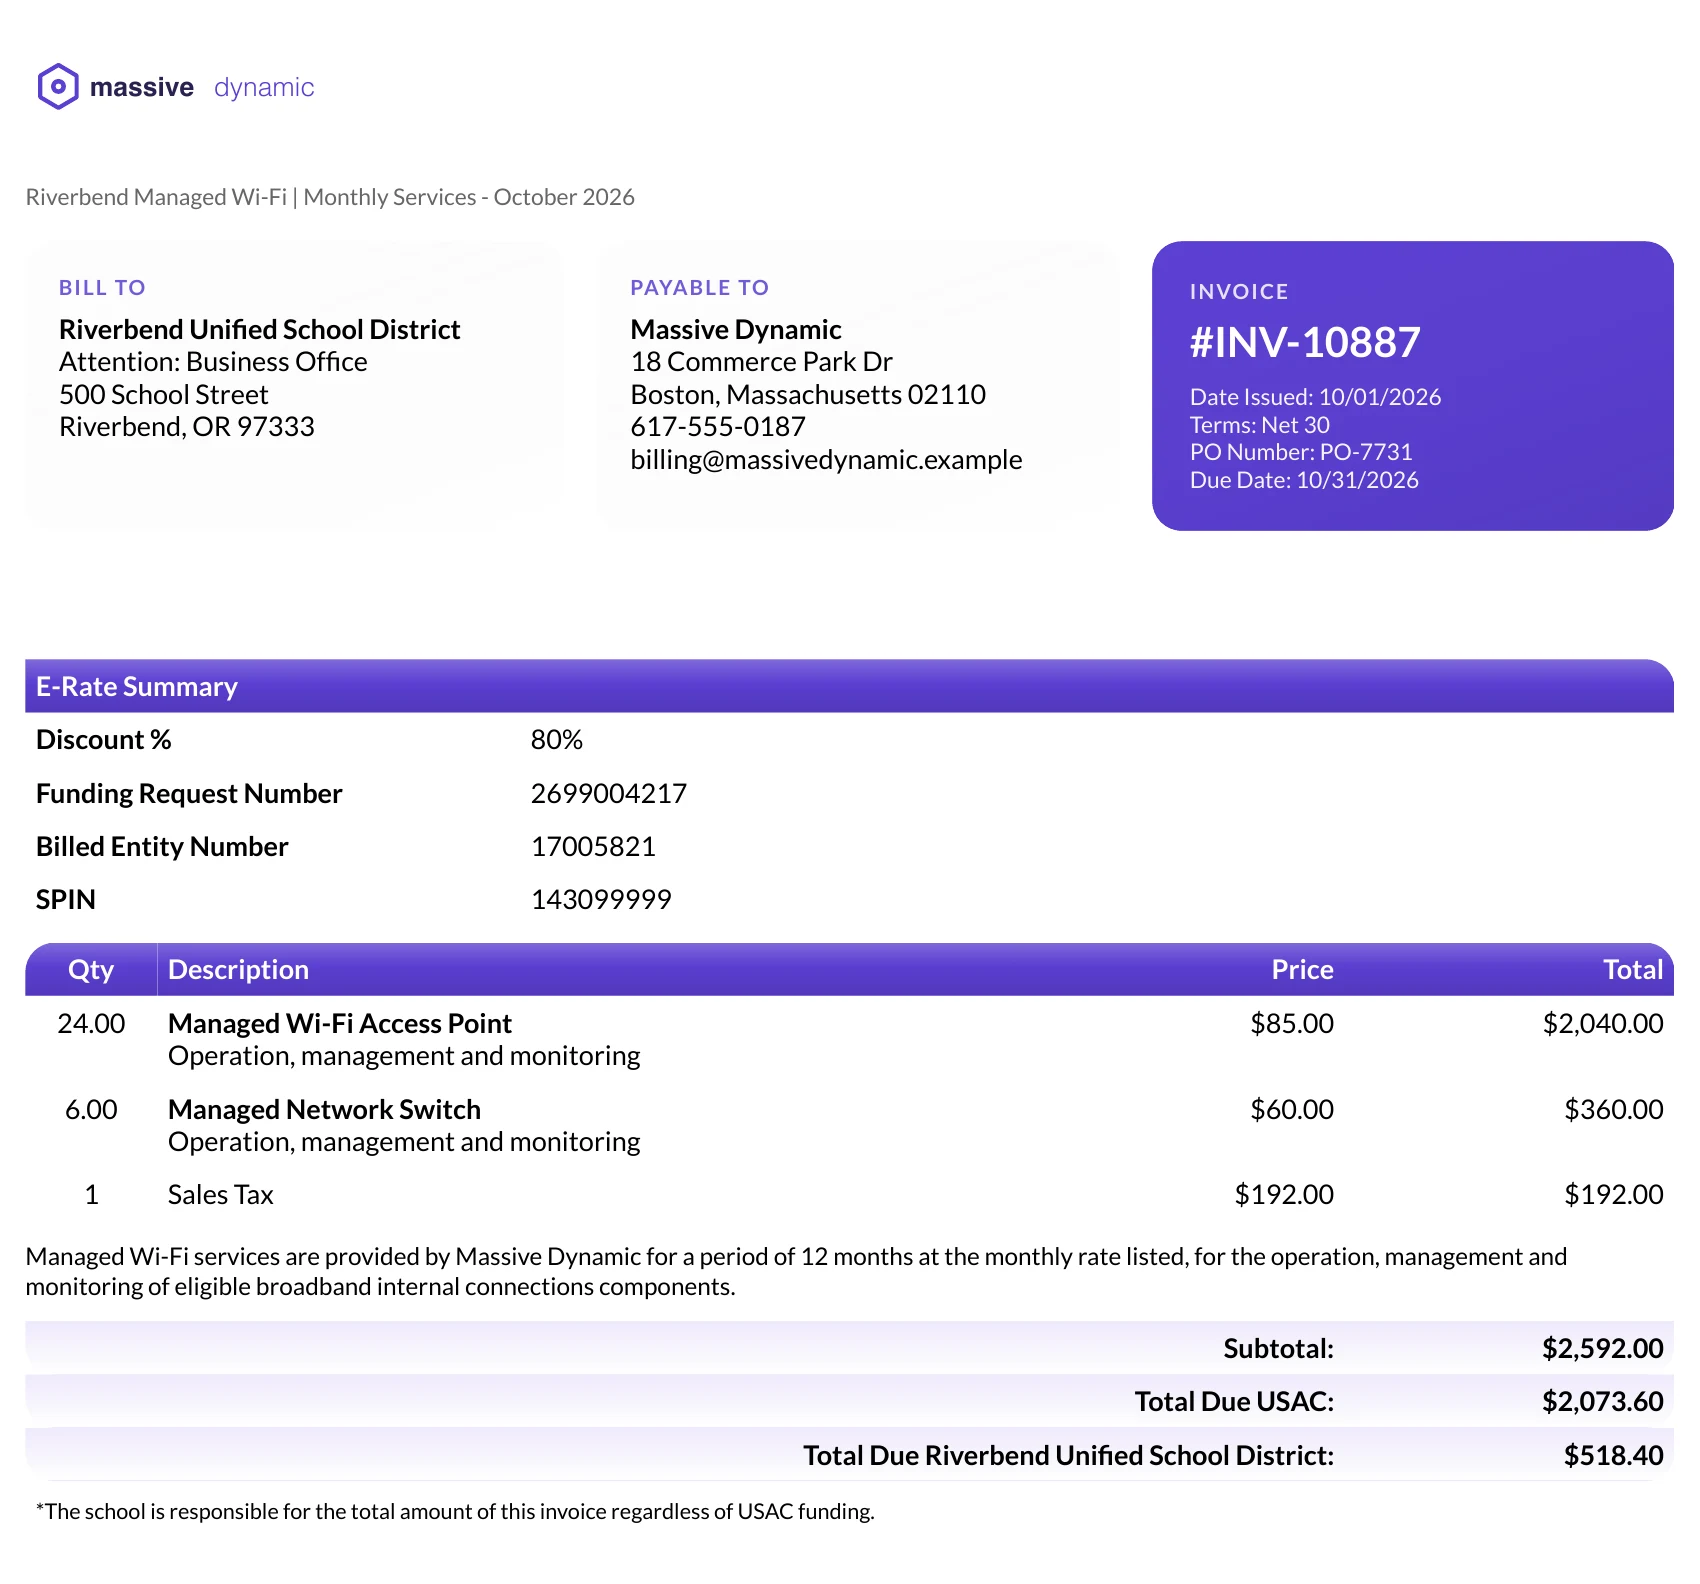Click the BILL TO heading
This screenshot has height=1584, width=1700.
102,288
